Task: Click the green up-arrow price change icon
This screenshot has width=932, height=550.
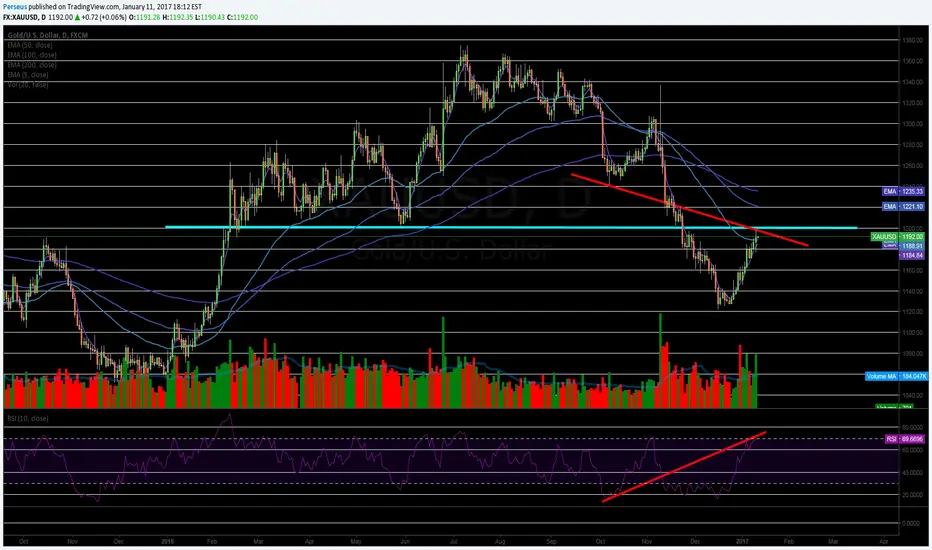Action: [77, 17]
